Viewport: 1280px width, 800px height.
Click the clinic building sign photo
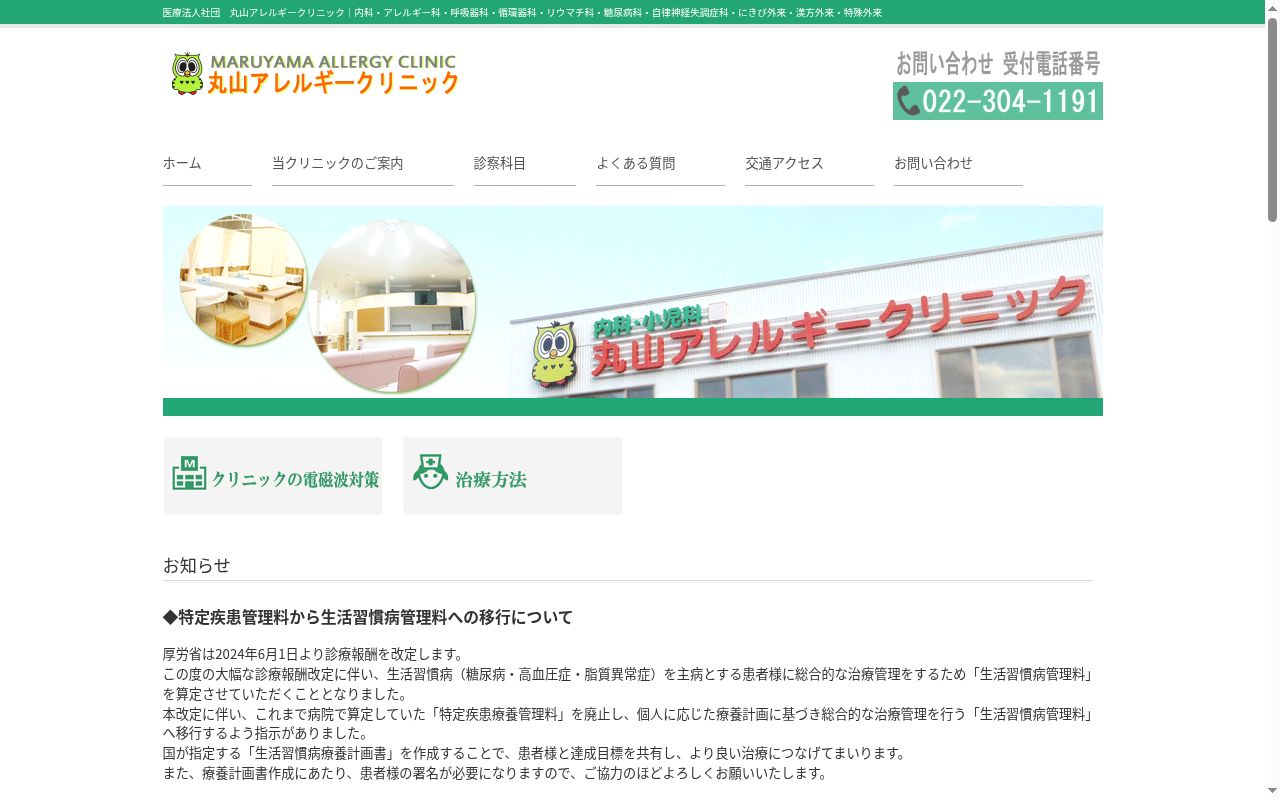click(805, 311)
